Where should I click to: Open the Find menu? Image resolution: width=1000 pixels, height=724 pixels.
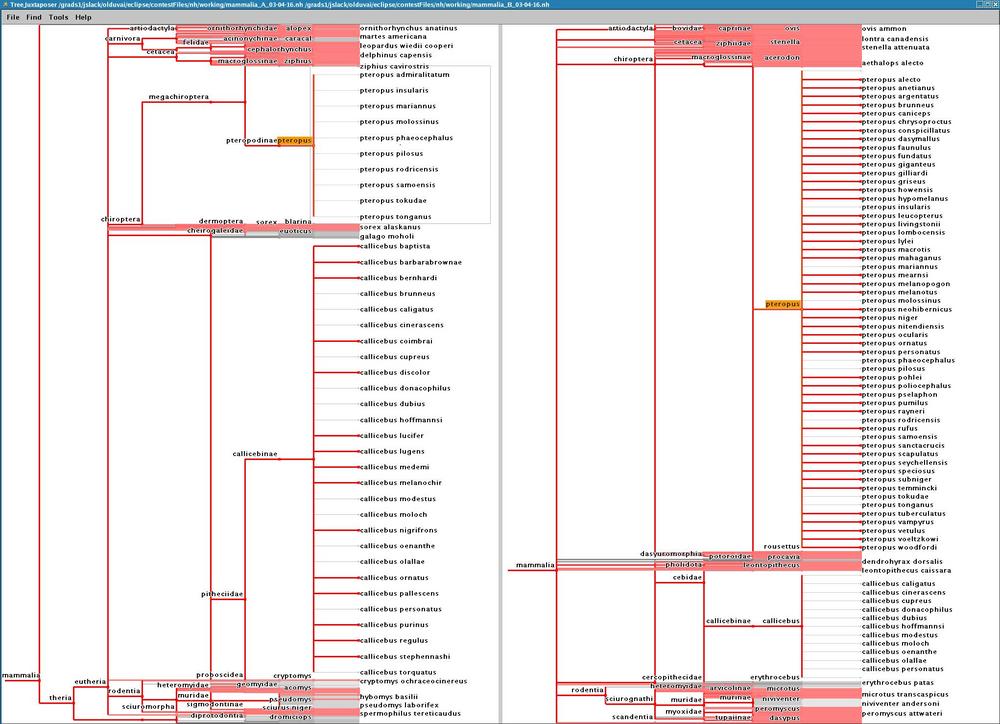pos(34,17)
